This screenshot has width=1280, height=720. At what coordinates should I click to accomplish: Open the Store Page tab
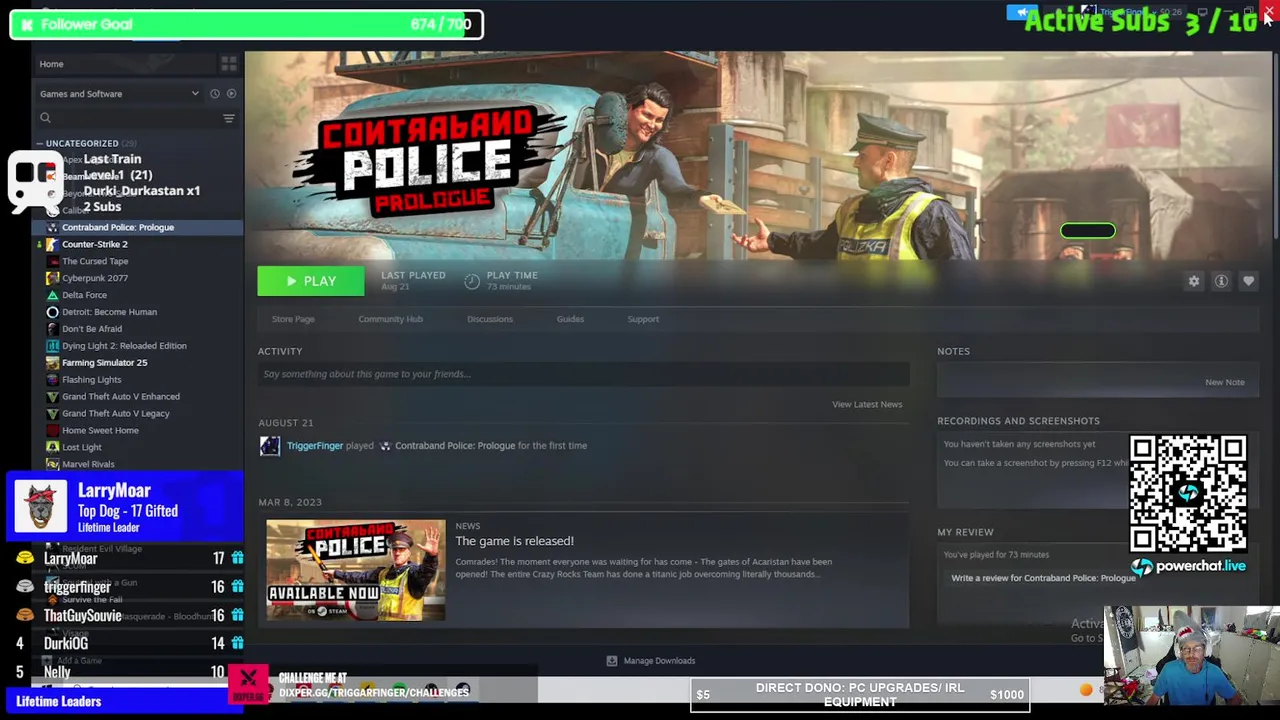pyautogui.click(x=293, y=319)
